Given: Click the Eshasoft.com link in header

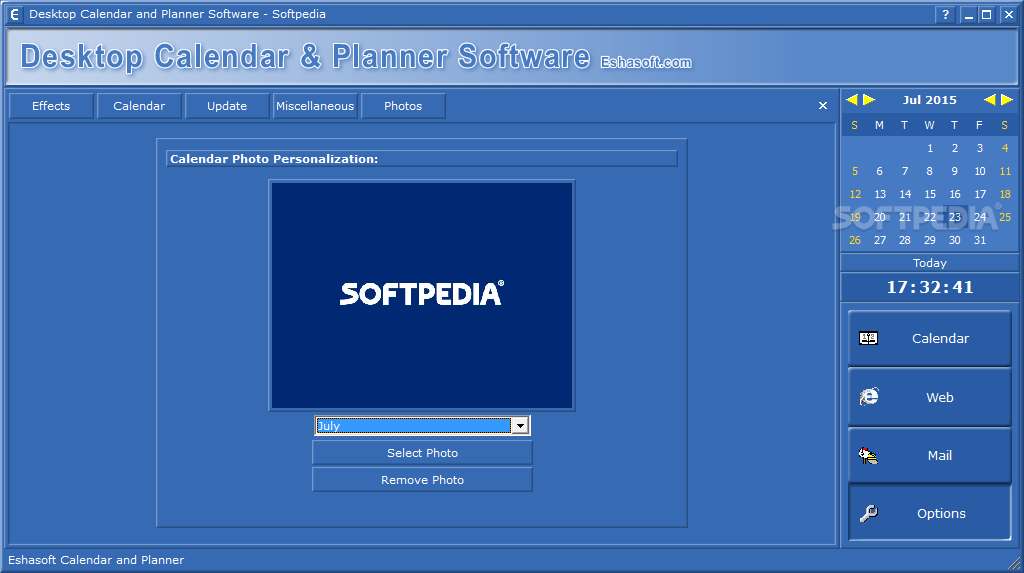Looking at the screenshot, I should 646,62.
